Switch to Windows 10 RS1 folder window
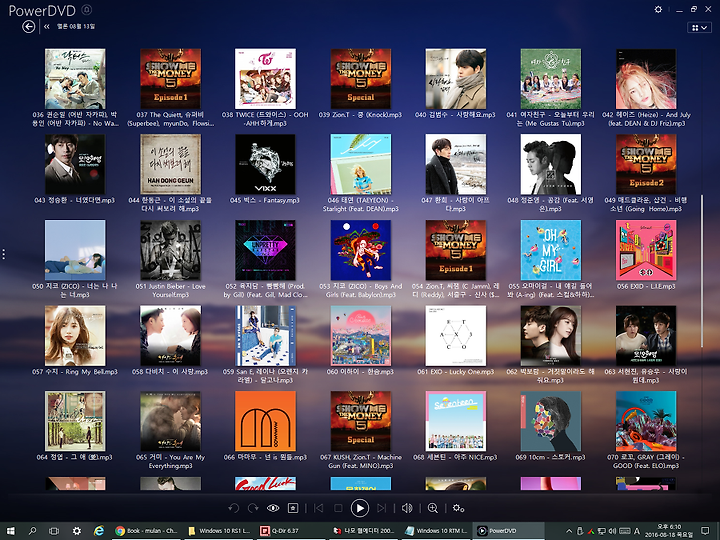Image resolution: width=720 pixels, height=540 pixels. 219,531
